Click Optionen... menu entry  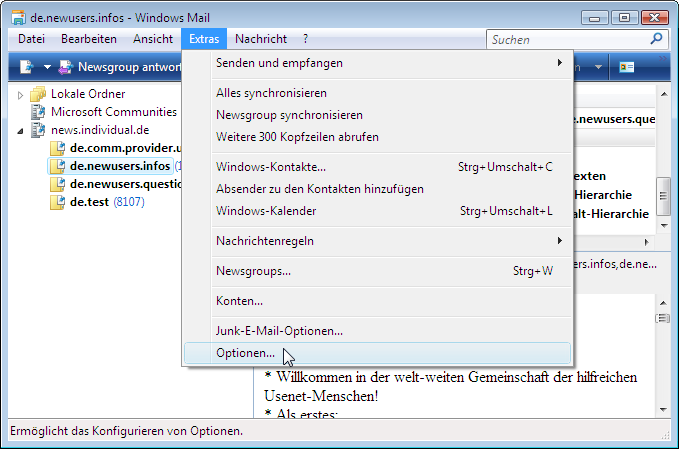point(378,353)
